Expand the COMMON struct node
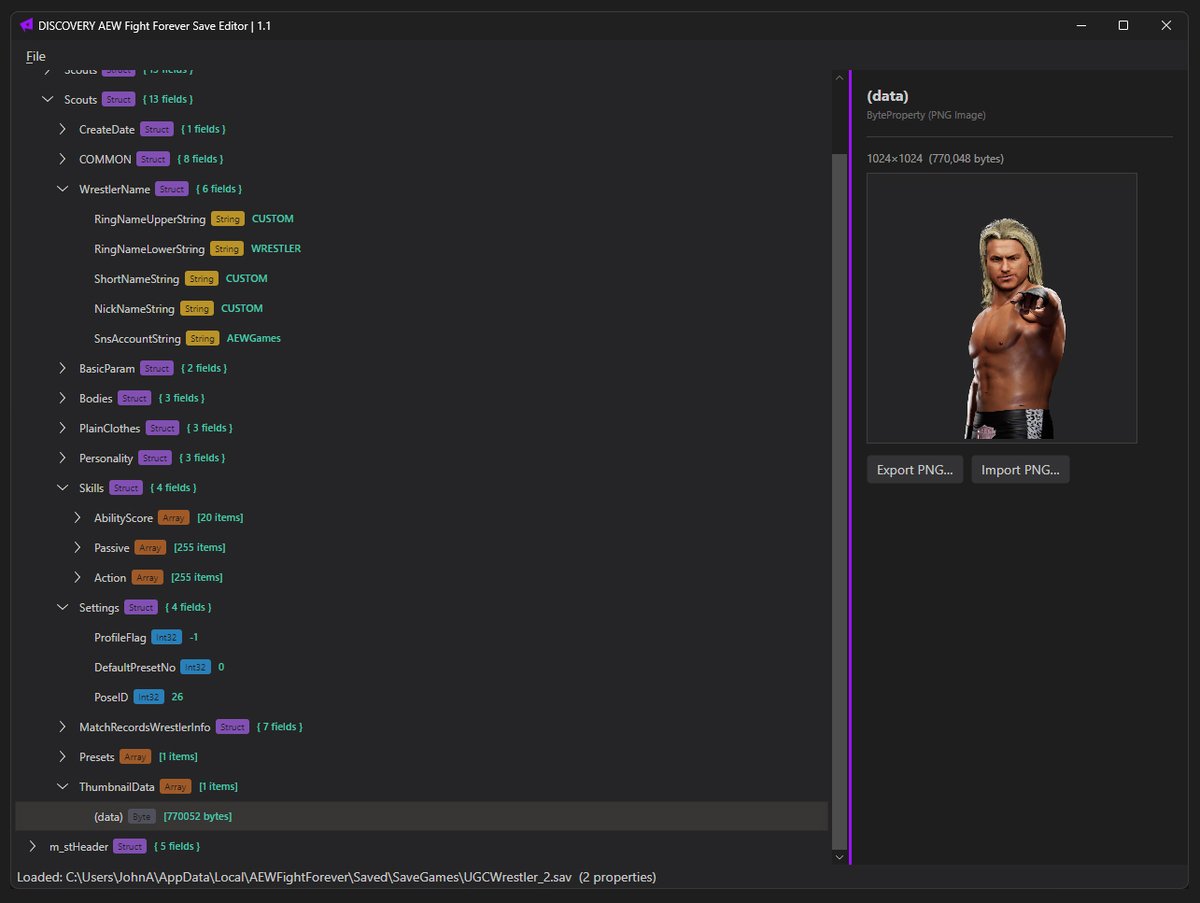This screenshot has width=1200, height=903. tap(62, 160)
